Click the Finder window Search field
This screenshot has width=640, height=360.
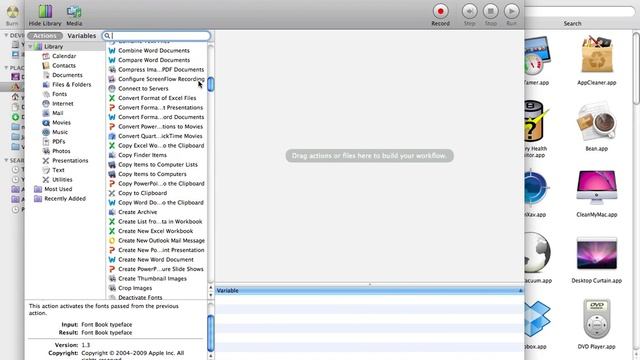pyautogui.click(x=580, y=11)
